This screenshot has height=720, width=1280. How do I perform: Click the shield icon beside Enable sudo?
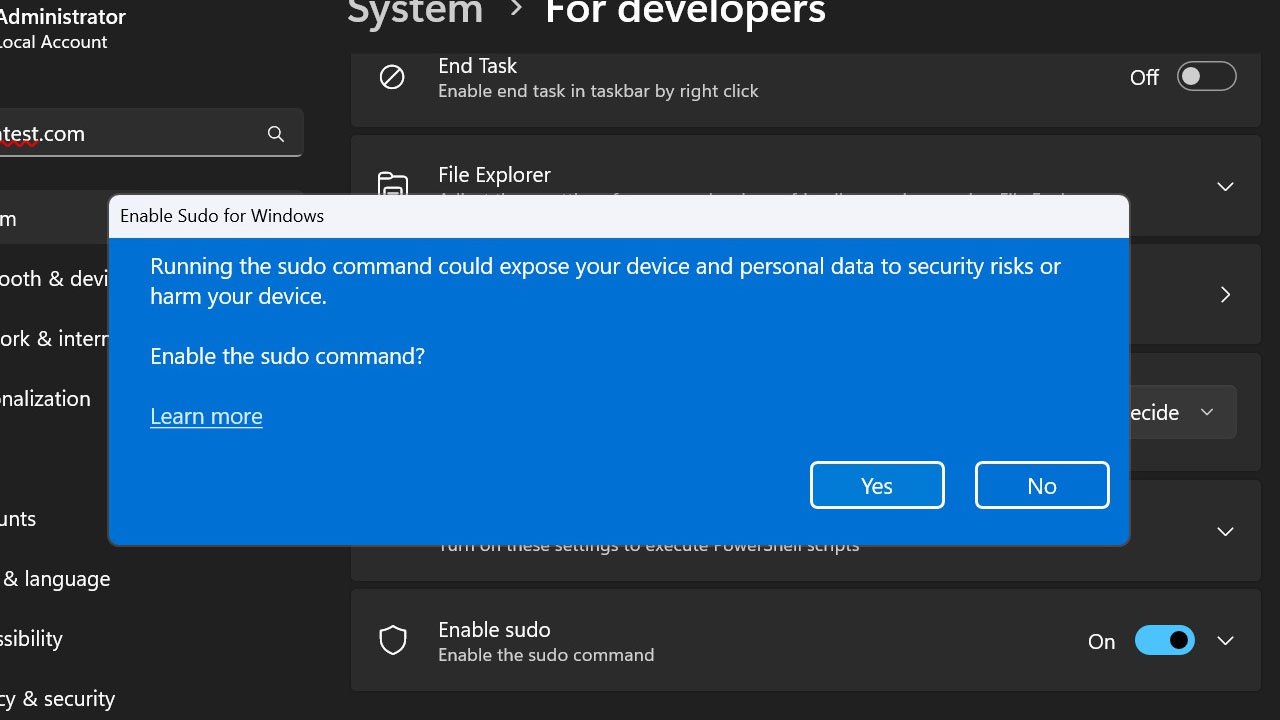[x=392, y=640]
